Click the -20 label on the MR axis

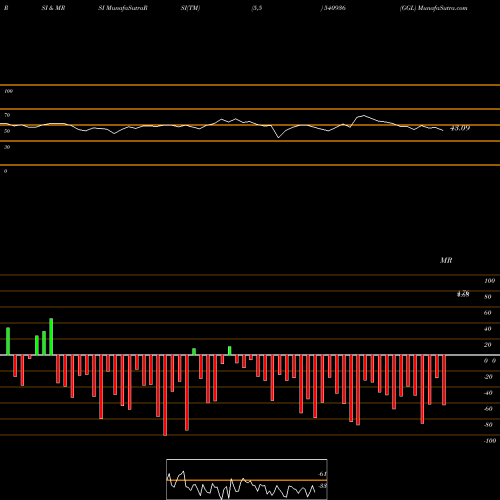click(488, 377)
